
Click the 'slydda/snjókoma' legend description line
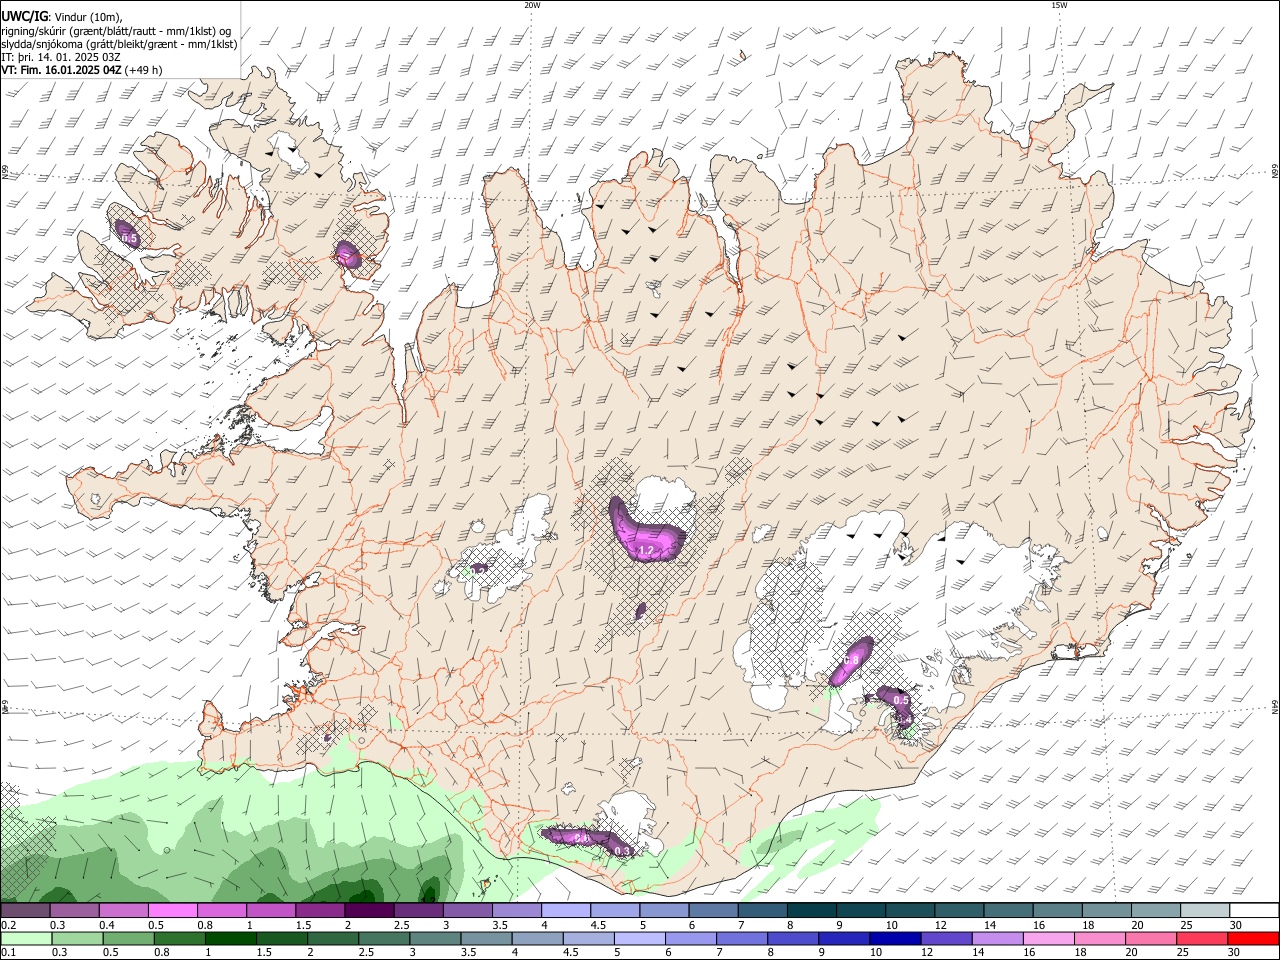[x=119, y=44]
